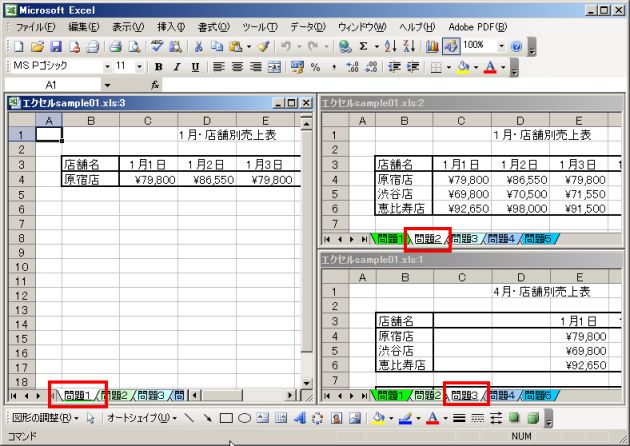The width and height of the screenshot is (630, 446).
Task: Toggle the Drawing toolbar button
Action: [x=451, y=47]
